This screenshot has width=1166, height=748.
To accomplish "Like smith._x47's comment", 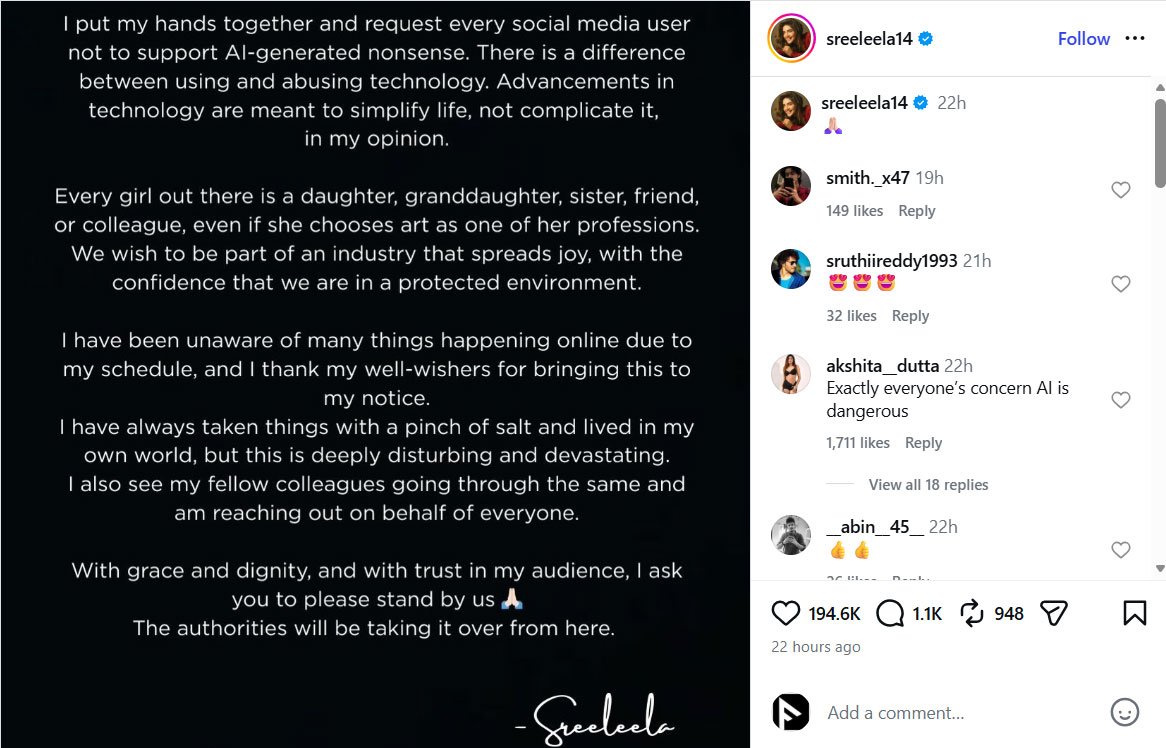I will click(1121, 190).
